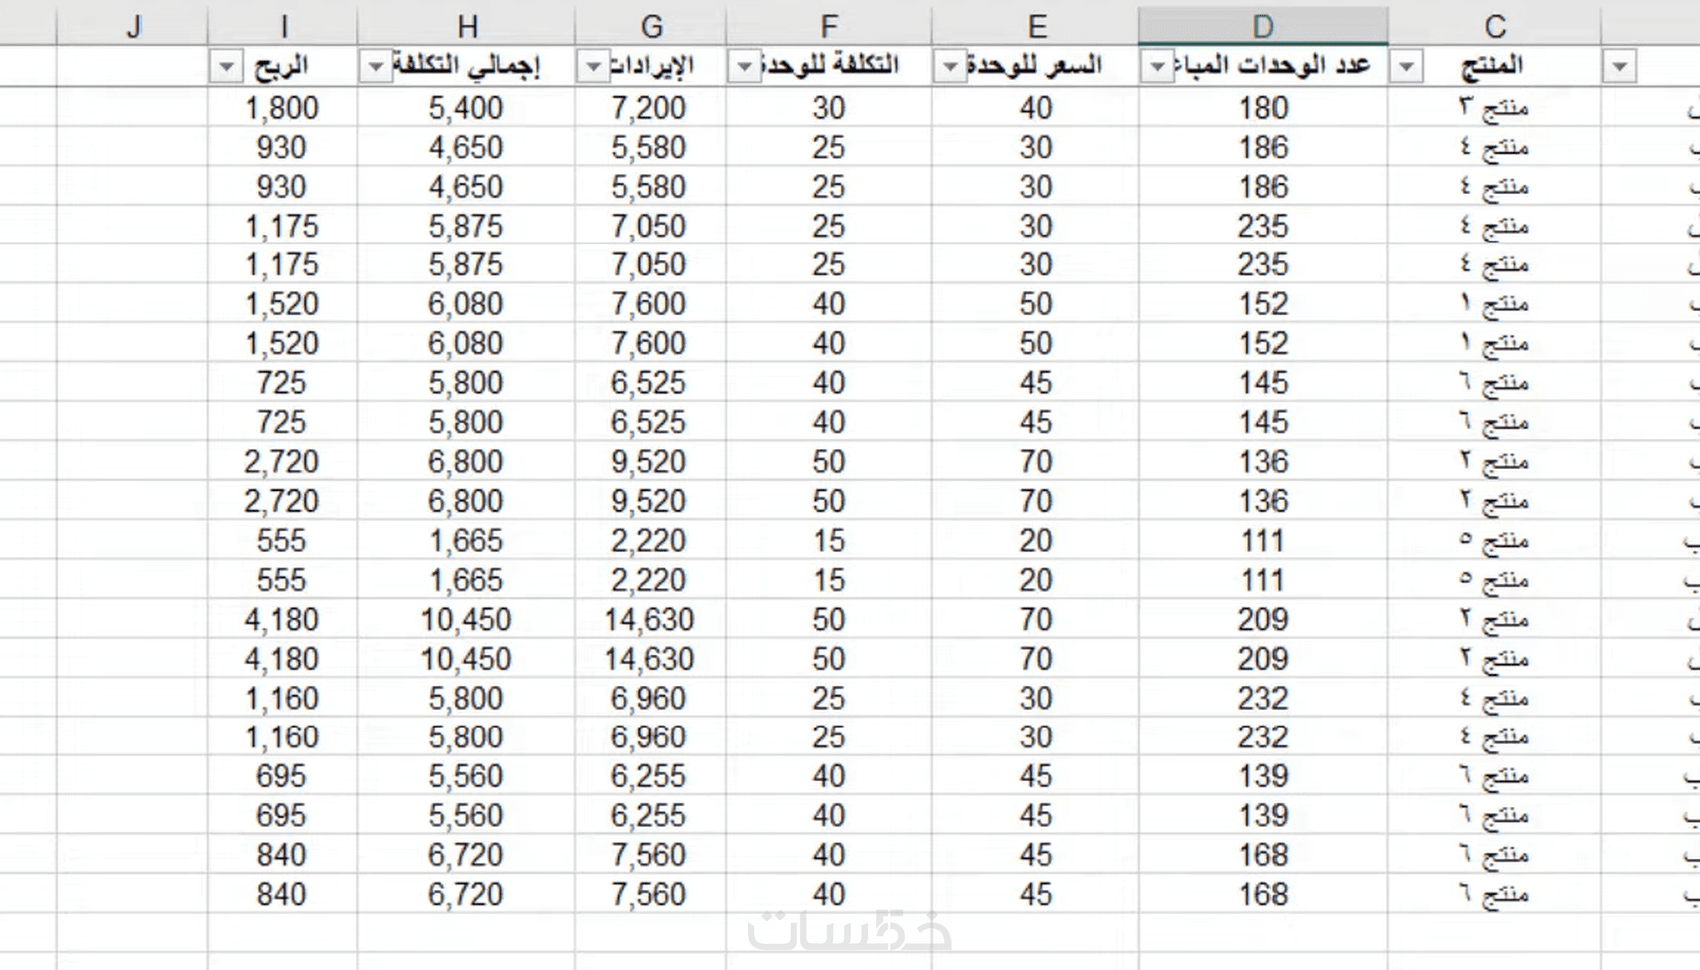The image size is (1700, 970).
Task: Select column C header
Action: (1494, 26)
